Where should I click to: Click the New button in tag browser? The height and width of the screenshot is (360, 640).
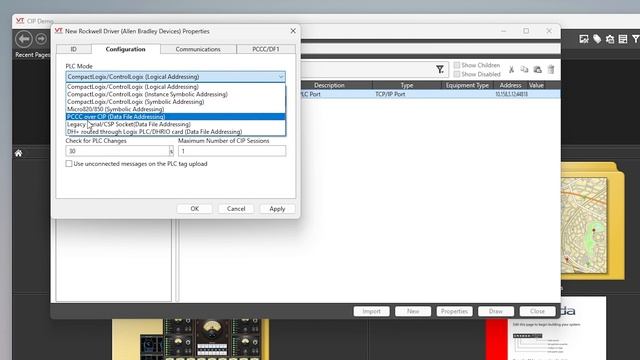(413, 311)
